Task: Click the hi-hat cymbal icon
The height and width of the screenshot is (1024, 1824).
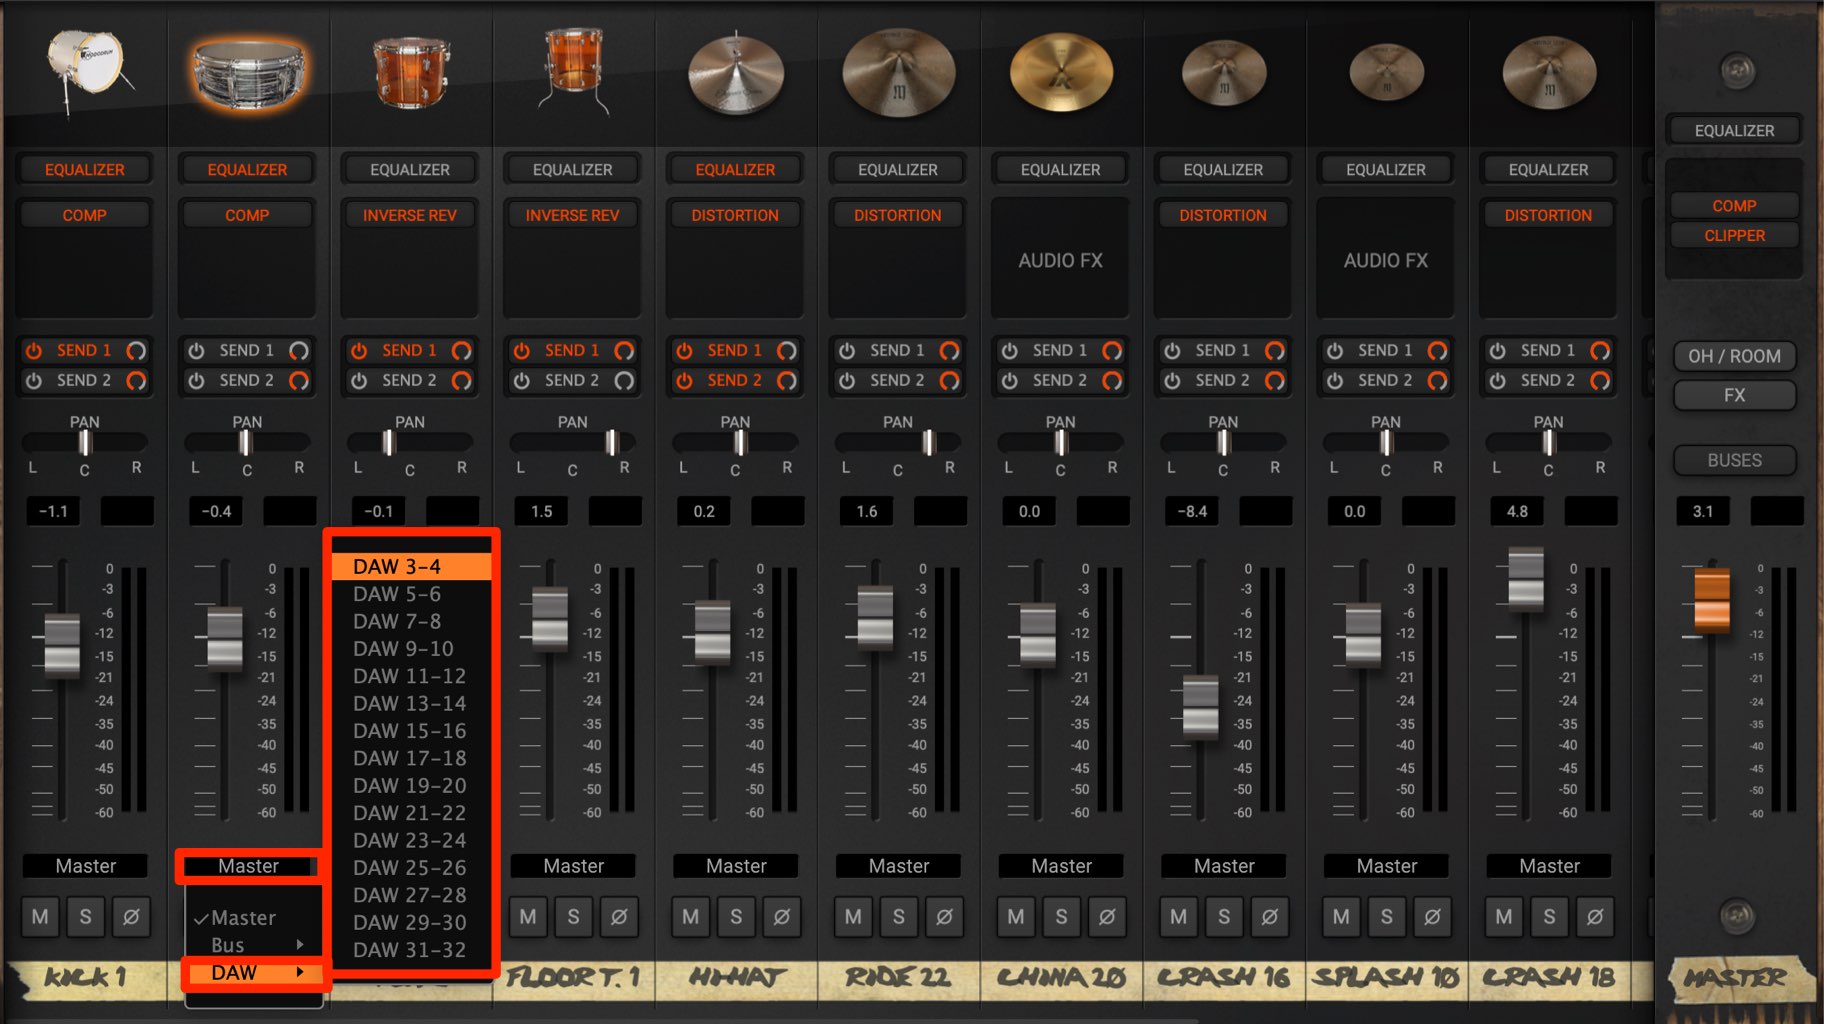Action: pyautogui.click(x=735, y=74)
